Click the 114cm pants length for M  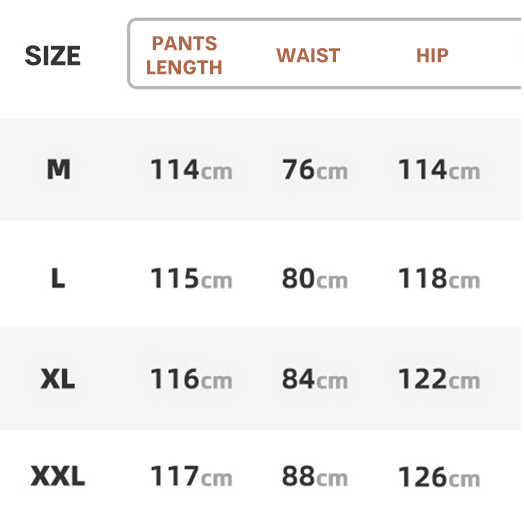click(191, 169)
